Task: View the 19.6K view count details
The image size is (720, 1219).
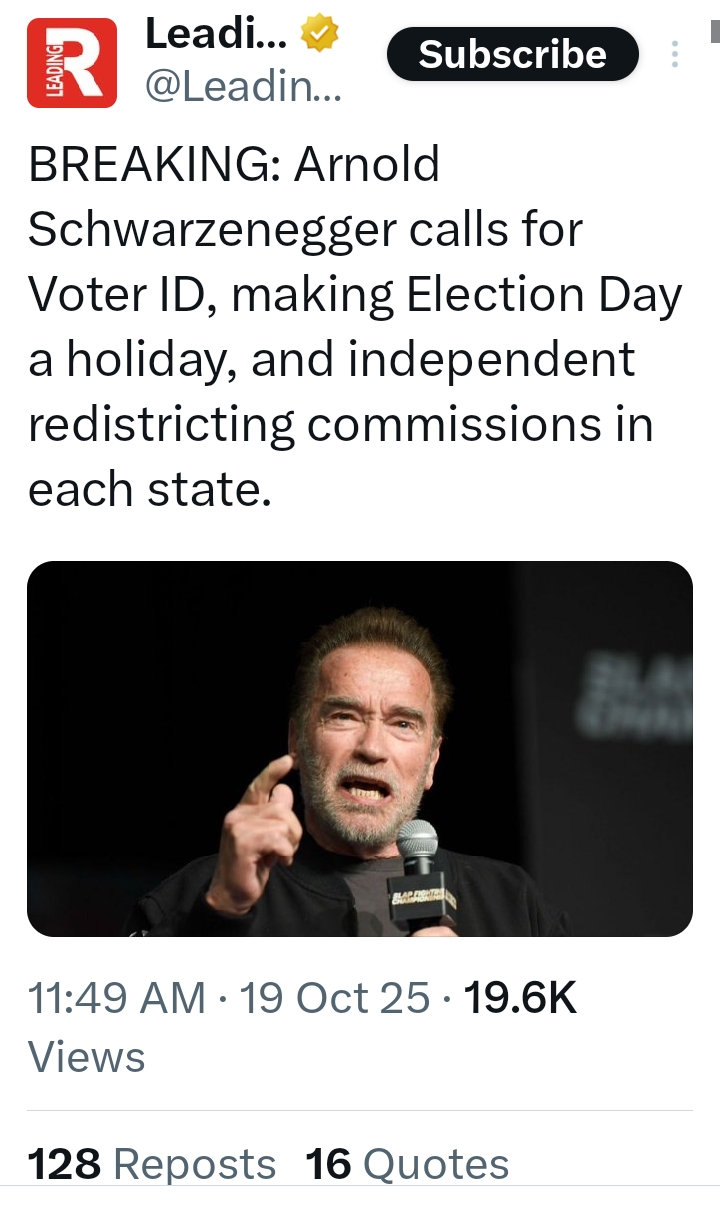Action: coord(521,998)
